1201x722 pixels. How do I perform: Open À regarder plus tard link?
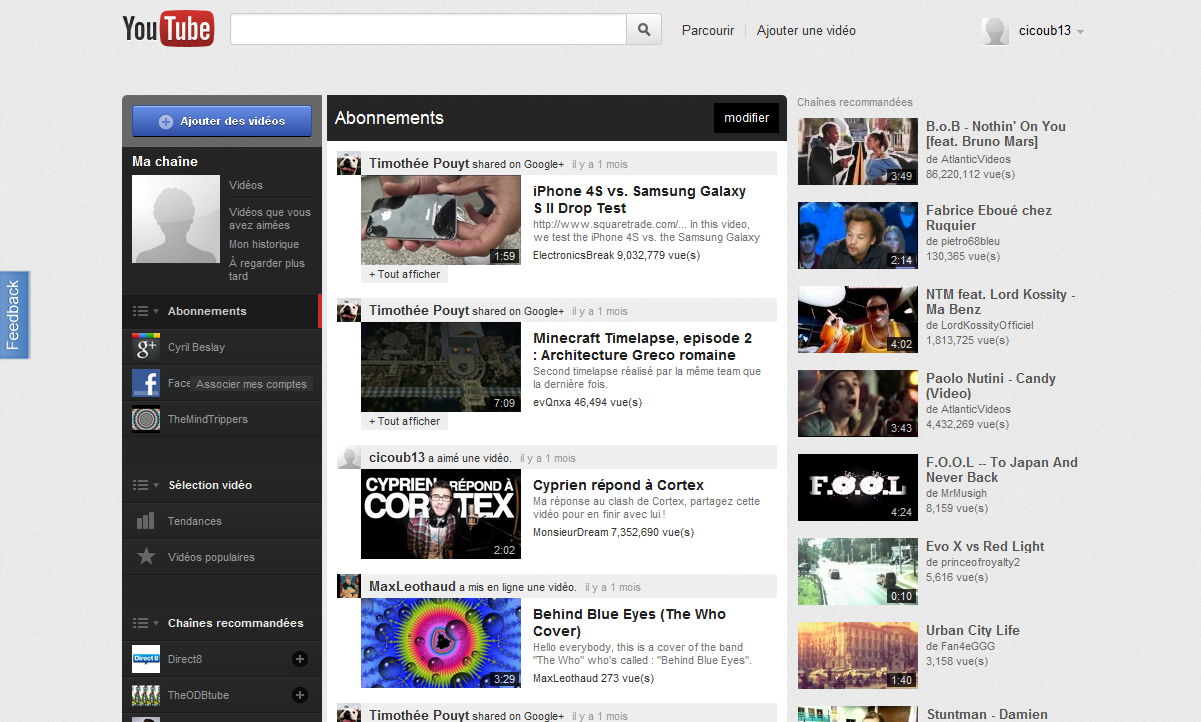tap(267, 269)
